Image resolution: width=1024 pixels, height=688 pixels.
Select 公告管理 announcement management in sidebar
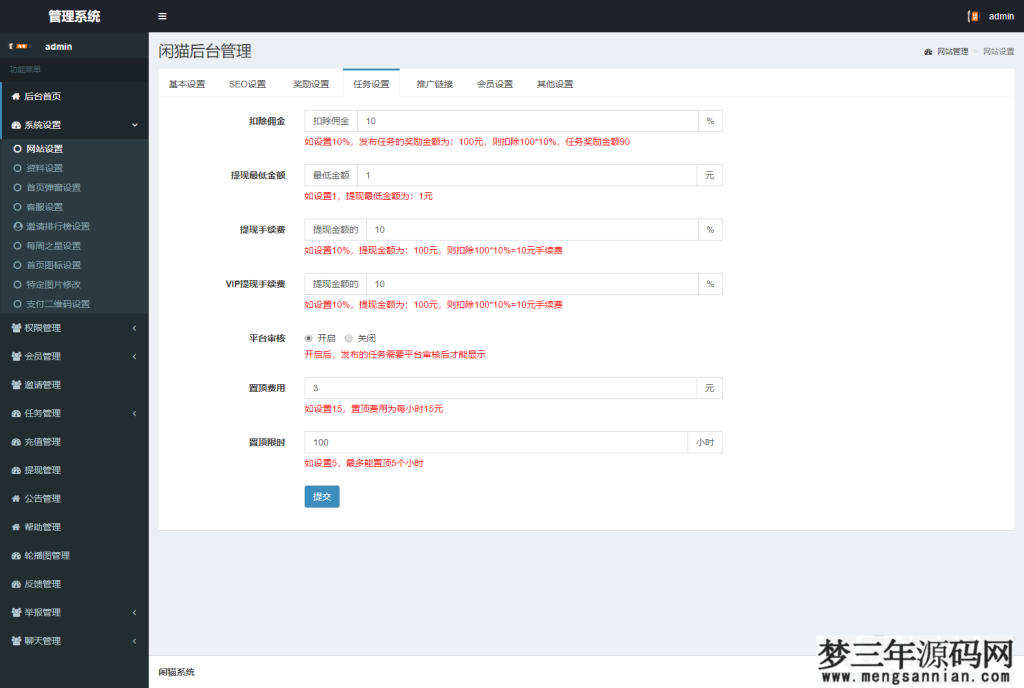[44, 498]
